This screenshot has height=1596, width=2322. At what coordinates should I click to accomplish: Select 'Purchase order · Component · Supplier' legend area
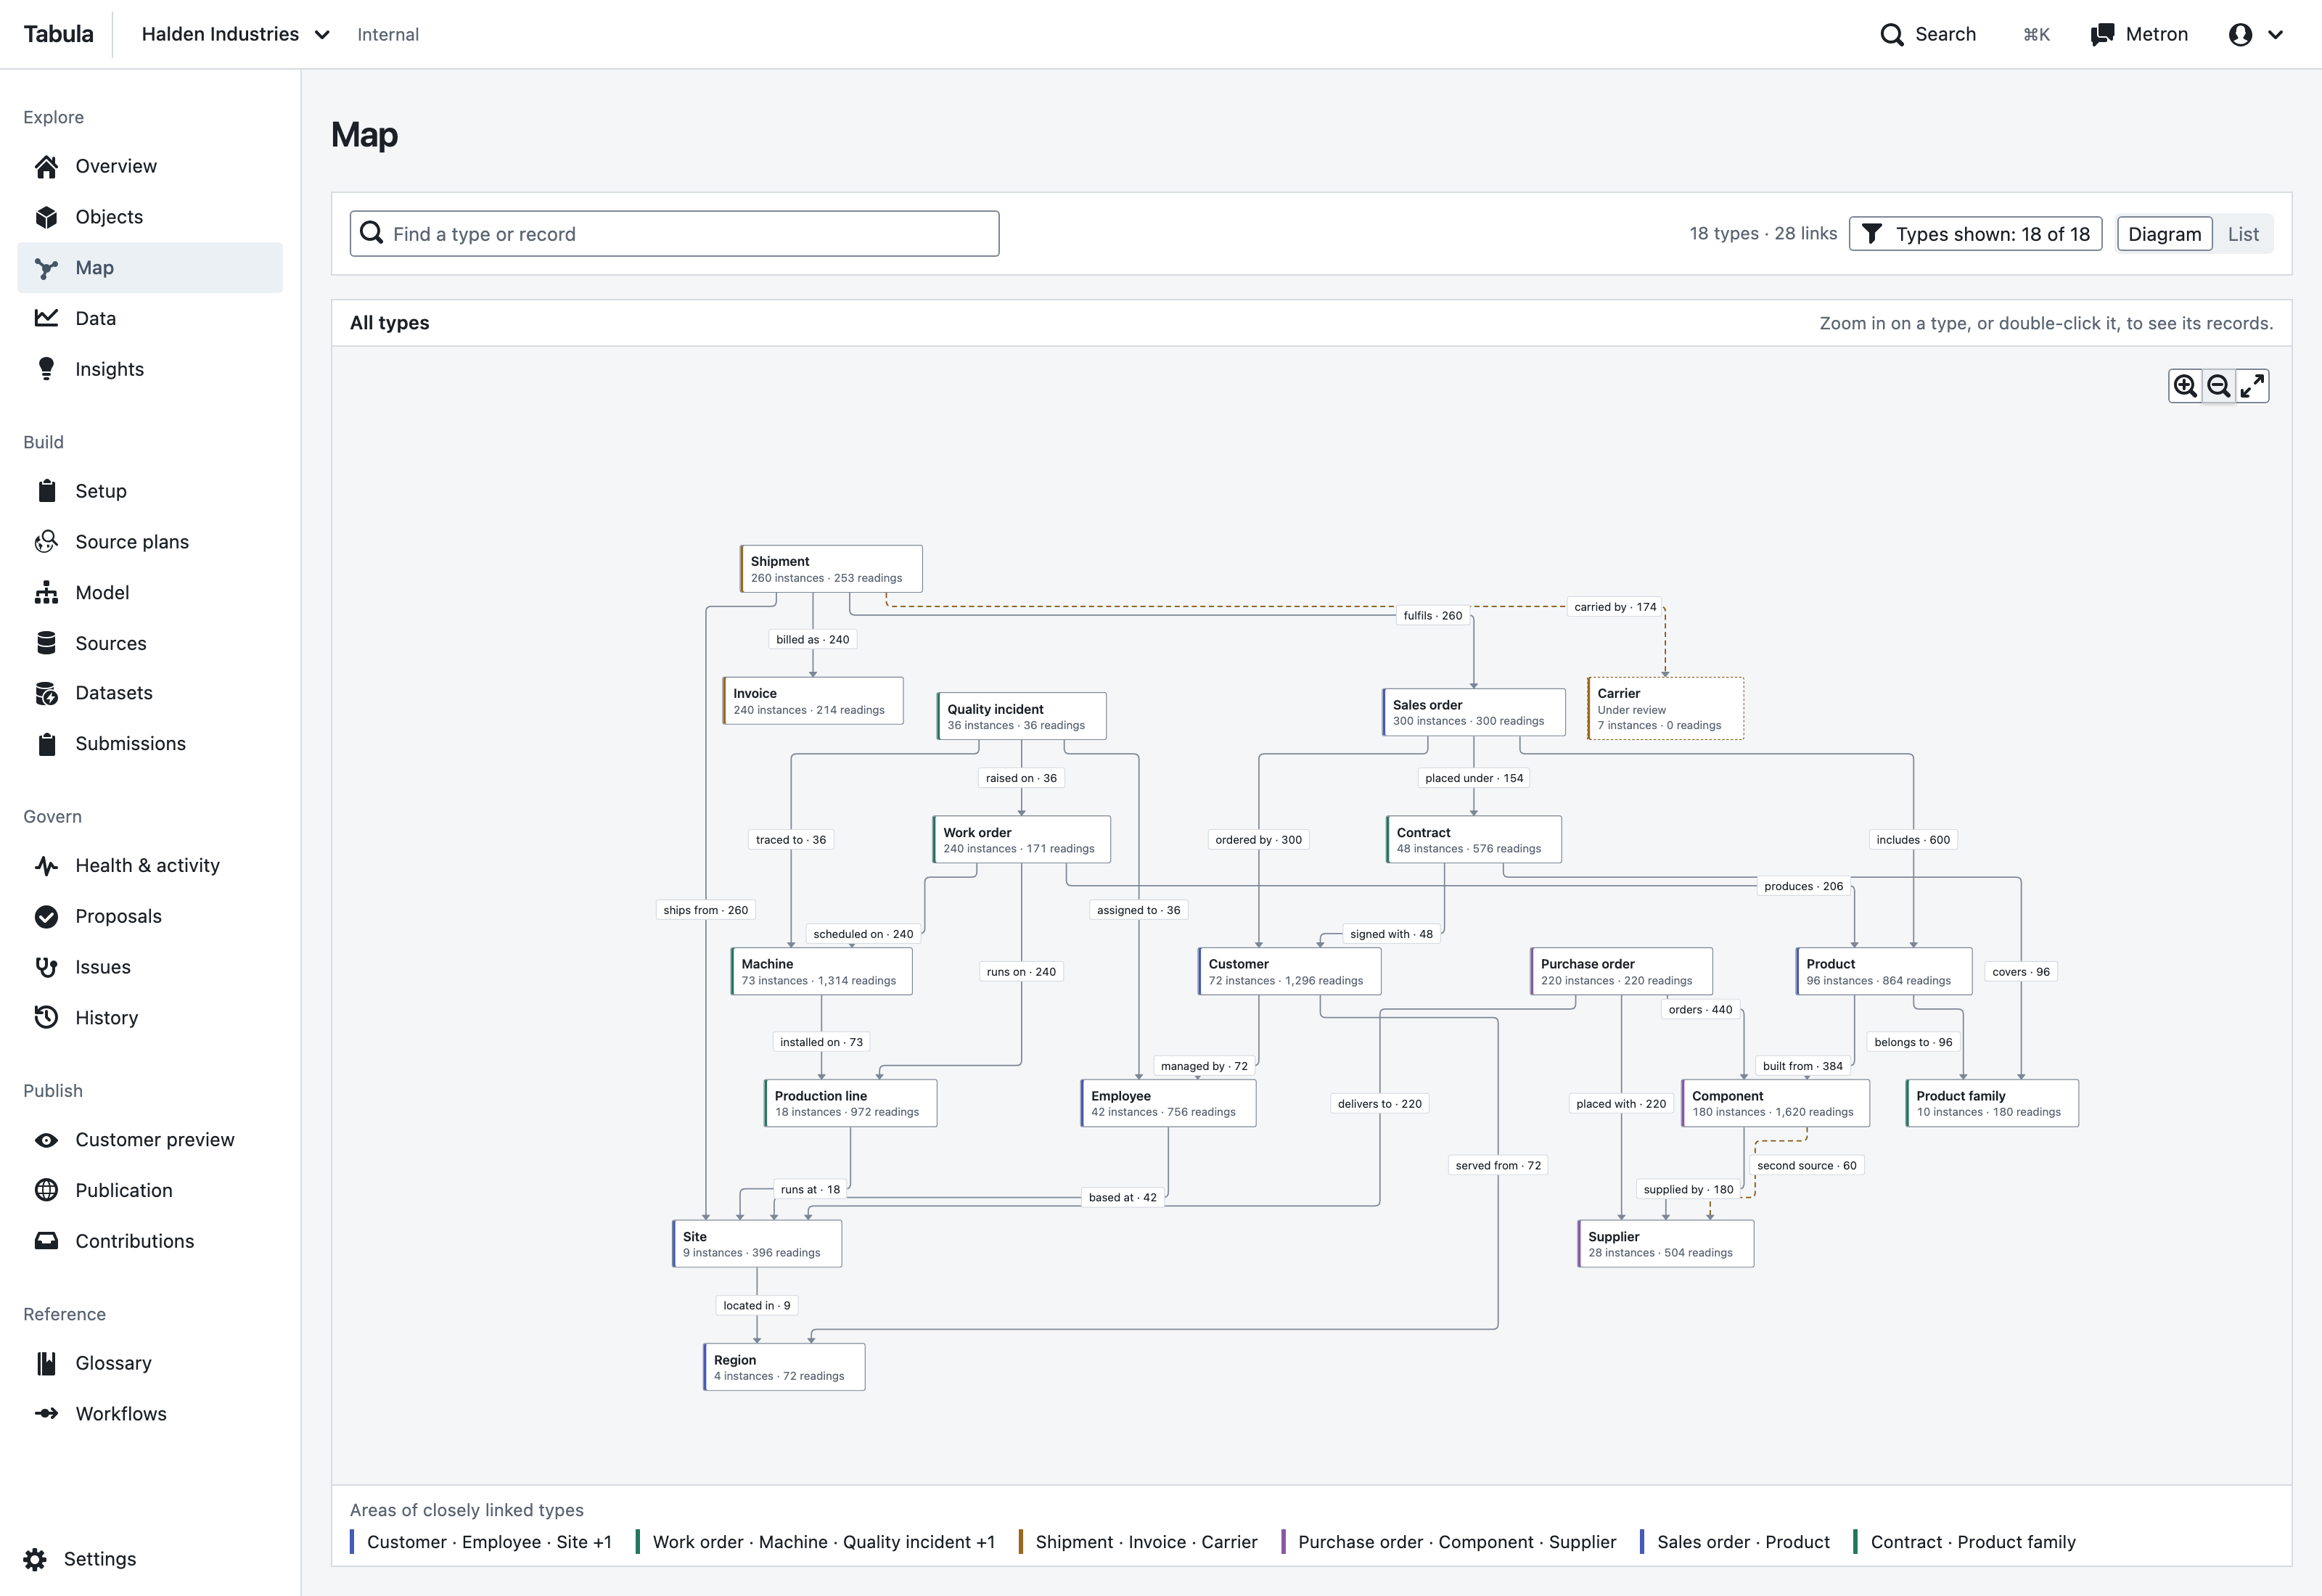(1449, 1542)
